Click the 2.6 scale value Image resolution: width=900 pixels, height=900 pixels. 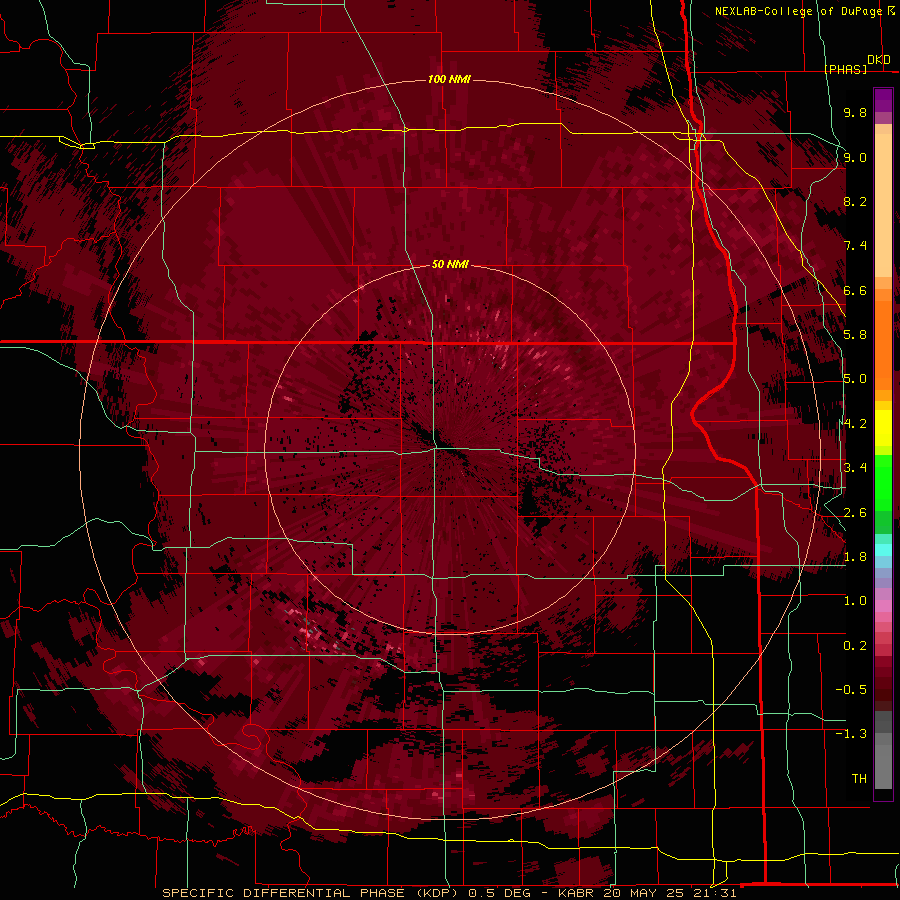coord(855,513)
